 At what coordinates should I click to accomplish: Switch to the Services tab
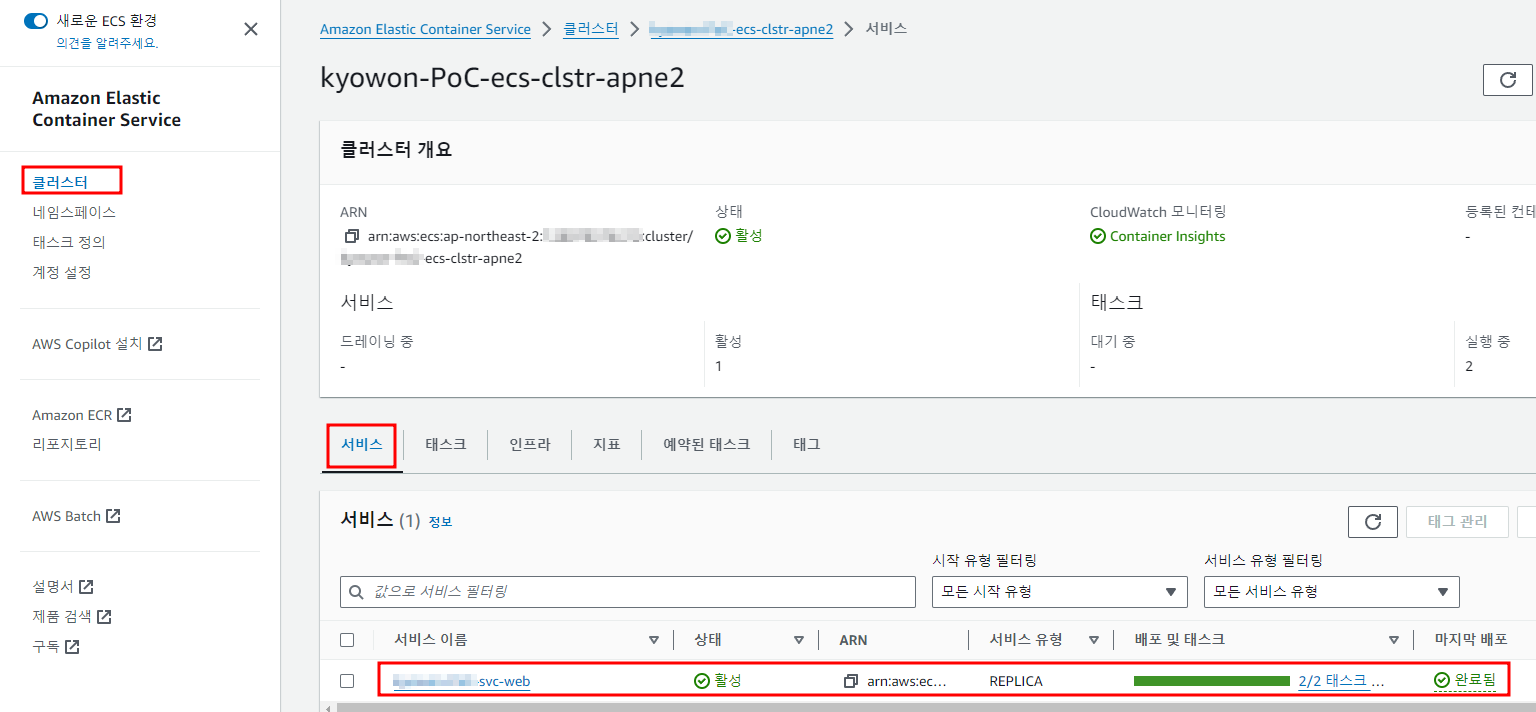point(362,444)
